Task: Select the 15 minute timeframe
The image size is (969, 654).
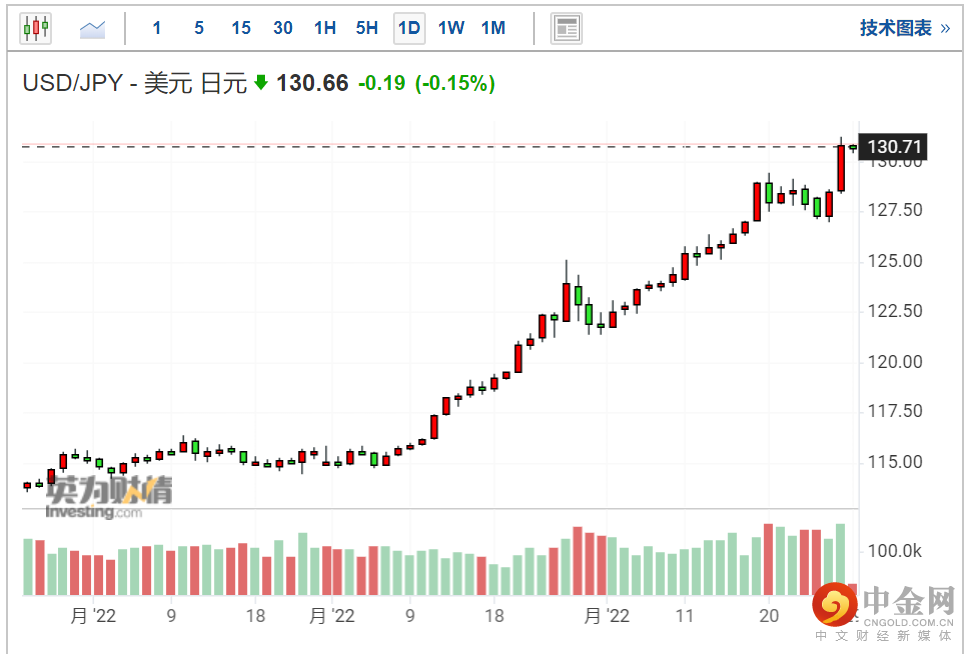Action: coord(241,28)
